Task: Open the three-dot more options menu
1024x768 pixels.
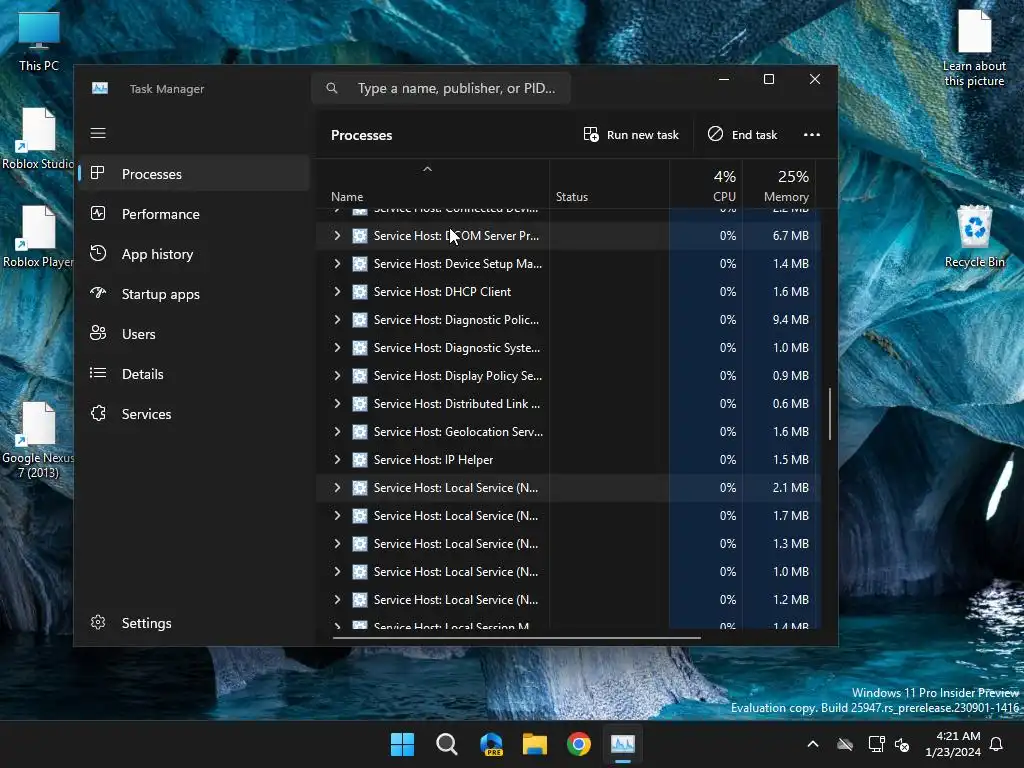Action: [812, 135]
